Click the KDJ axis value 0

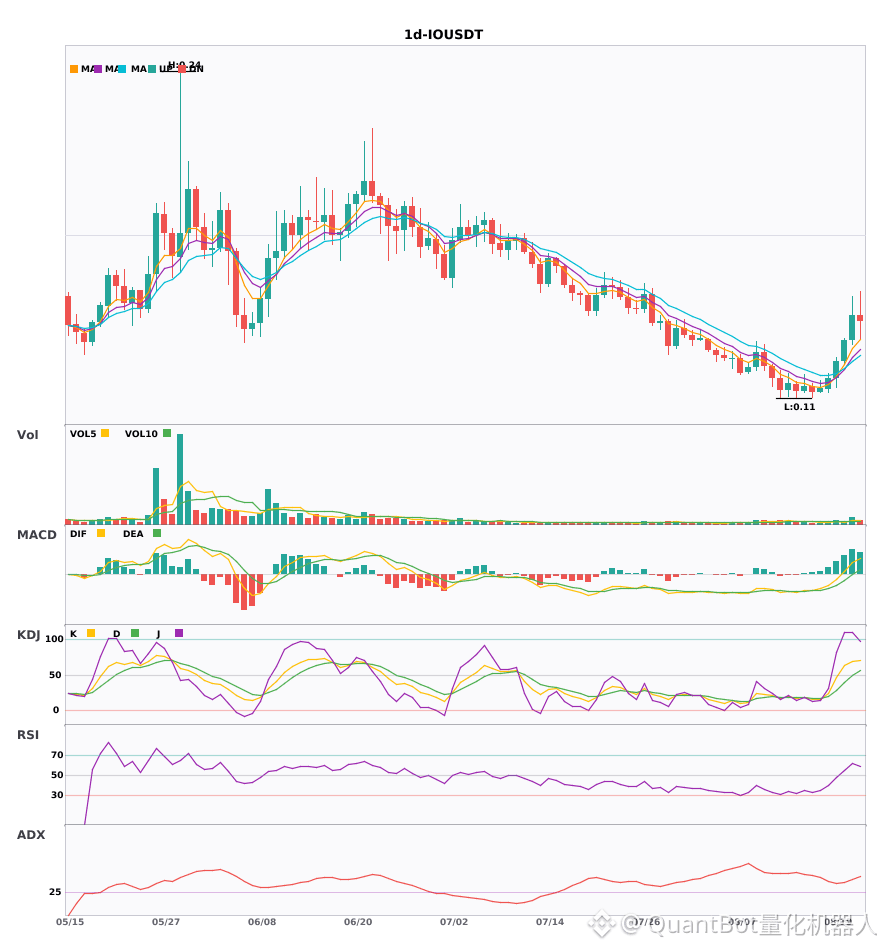56,710
